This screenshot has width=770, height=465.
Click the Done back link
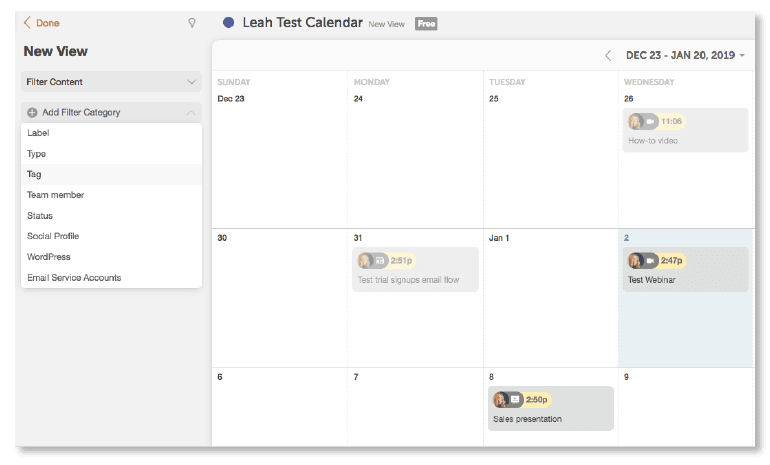41,22
